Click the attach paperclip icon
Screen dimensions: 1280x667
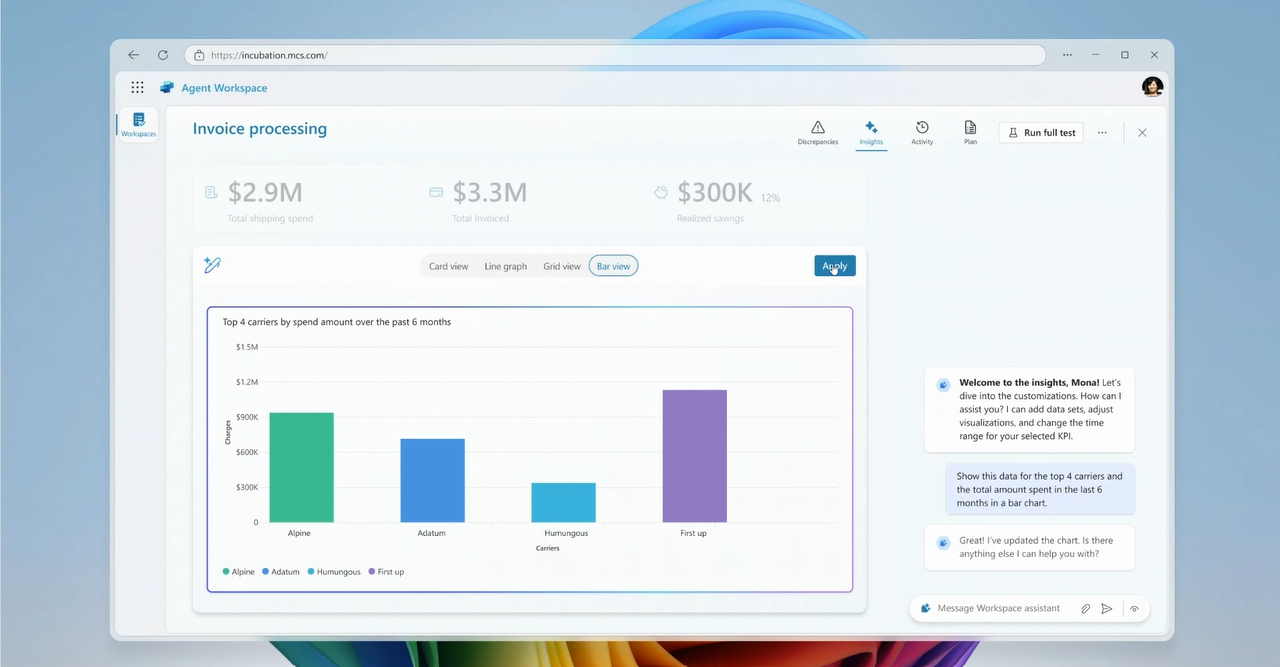pyautogui.click(x=1085, y=608)
